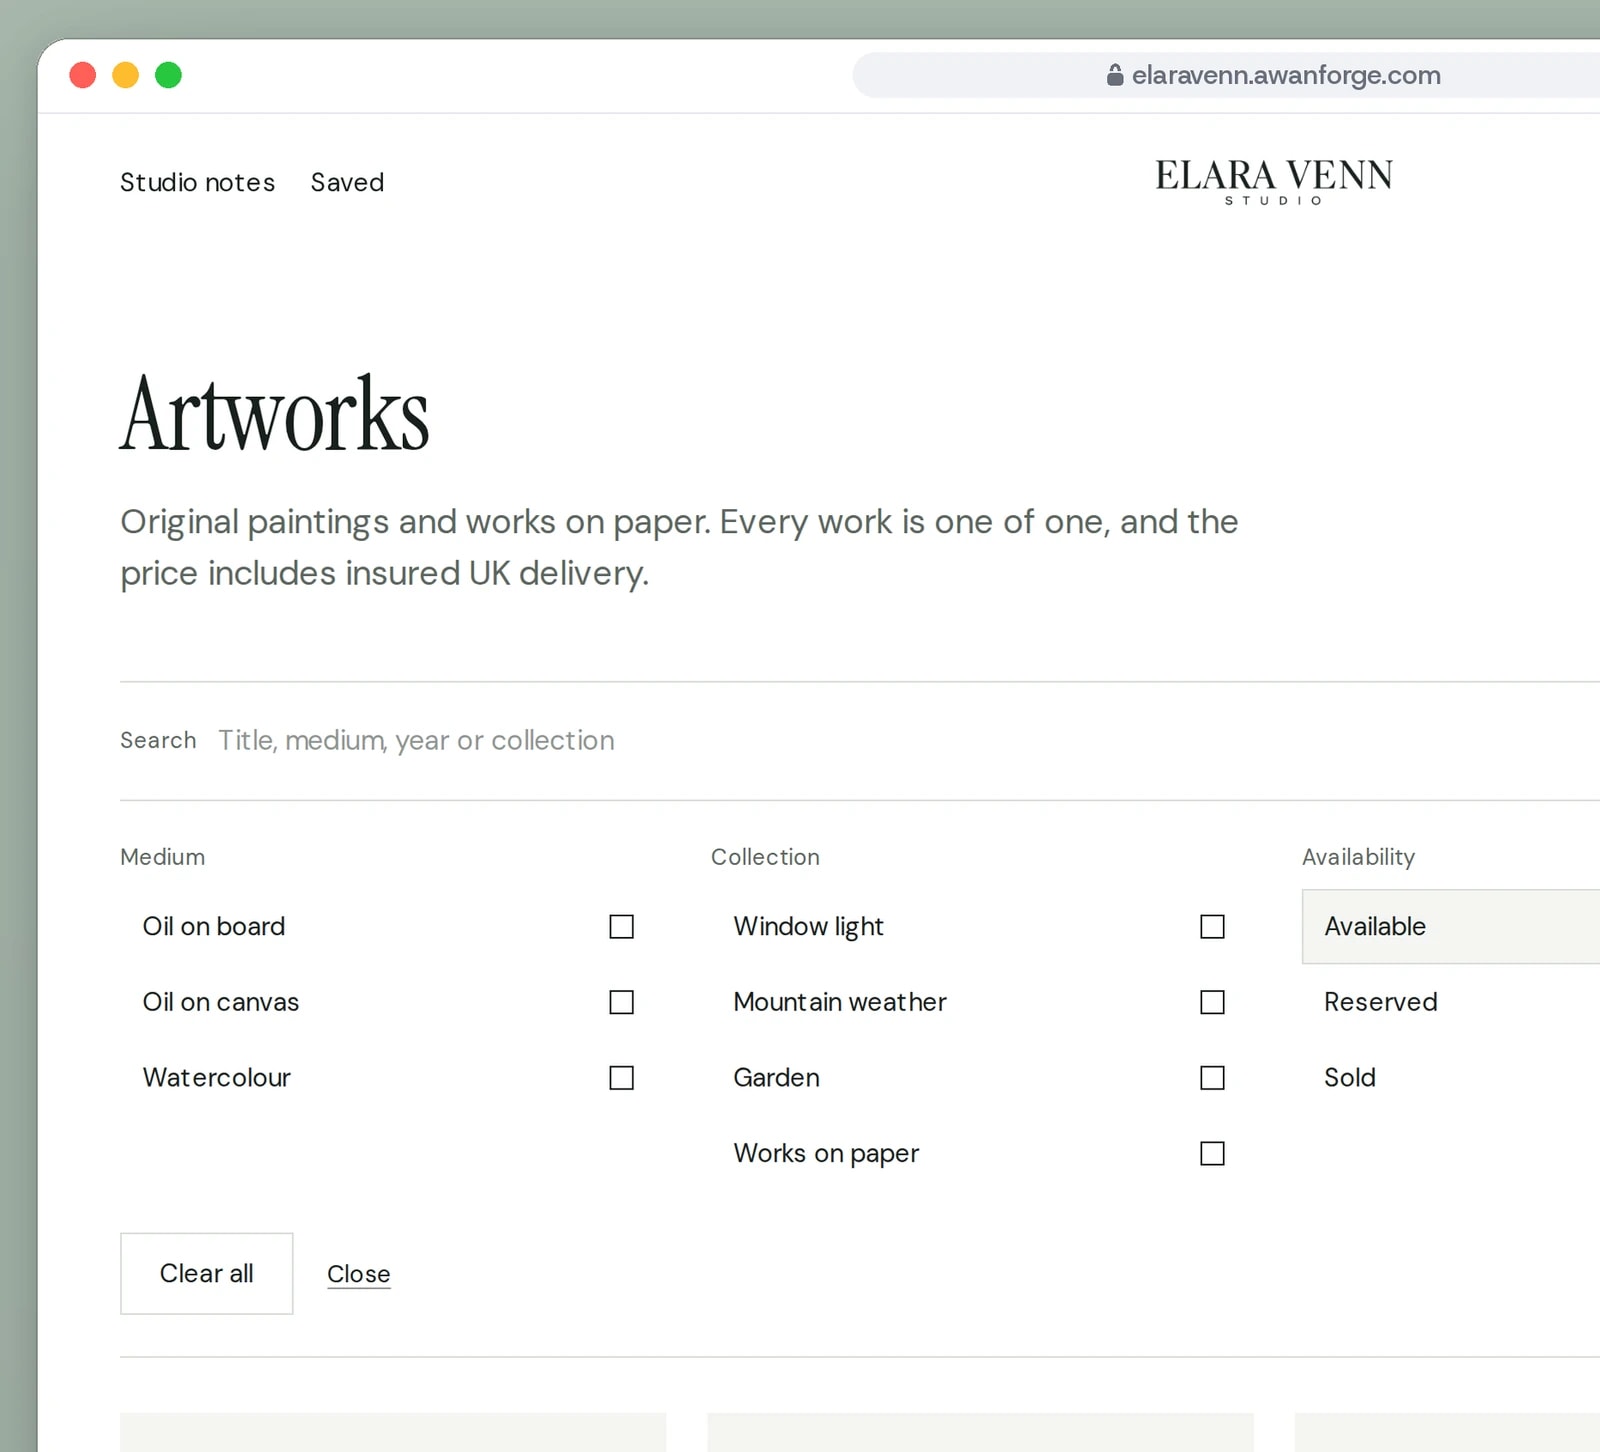This screenshot has width=1600, height=1452.
Task: Tick the Oil on board checkbox
Action: (x=621, y=927)
